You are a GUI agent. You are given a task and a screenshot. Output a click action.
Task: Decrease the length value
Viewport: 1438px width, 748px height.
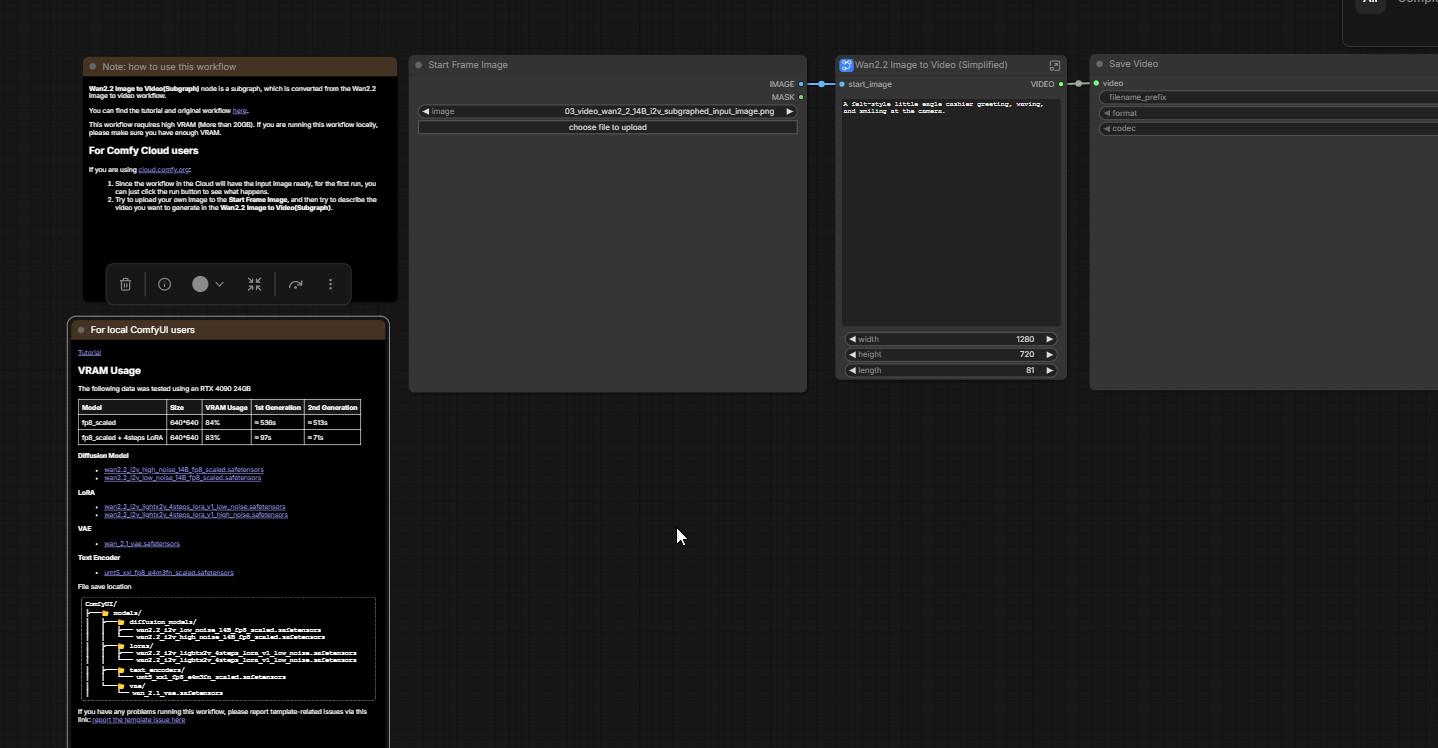coord(852,370)
